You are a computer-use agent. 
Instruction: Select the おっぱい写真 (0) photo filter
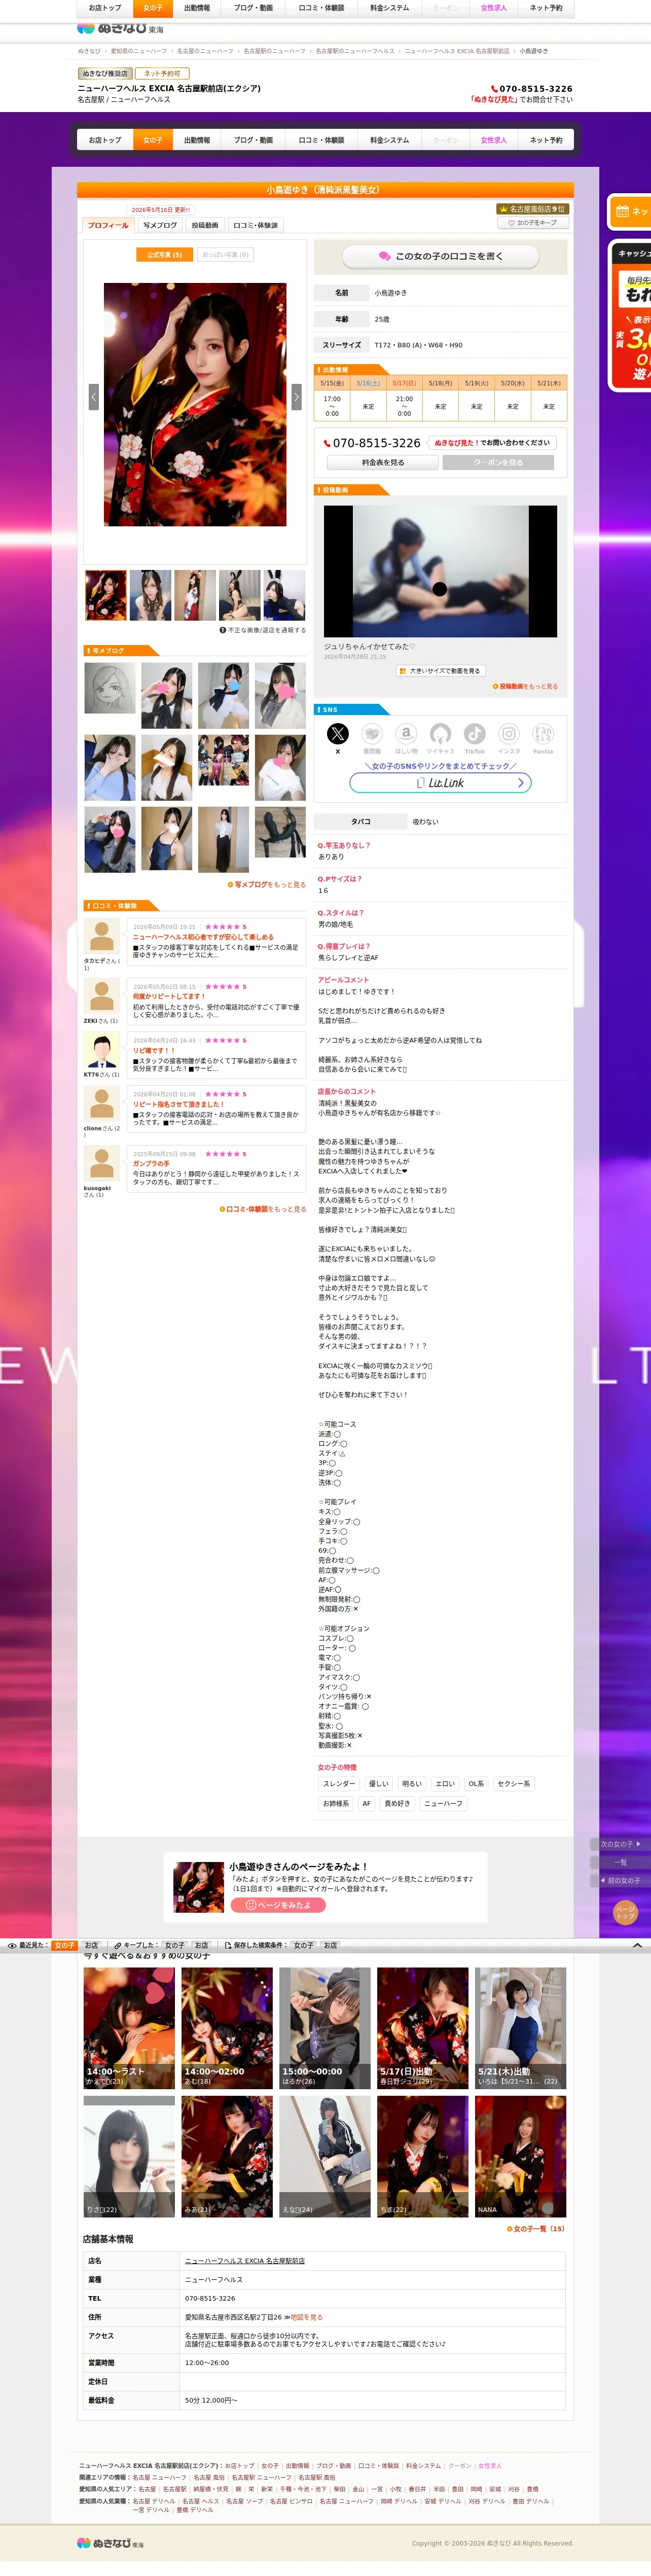(x=225, y=255)
